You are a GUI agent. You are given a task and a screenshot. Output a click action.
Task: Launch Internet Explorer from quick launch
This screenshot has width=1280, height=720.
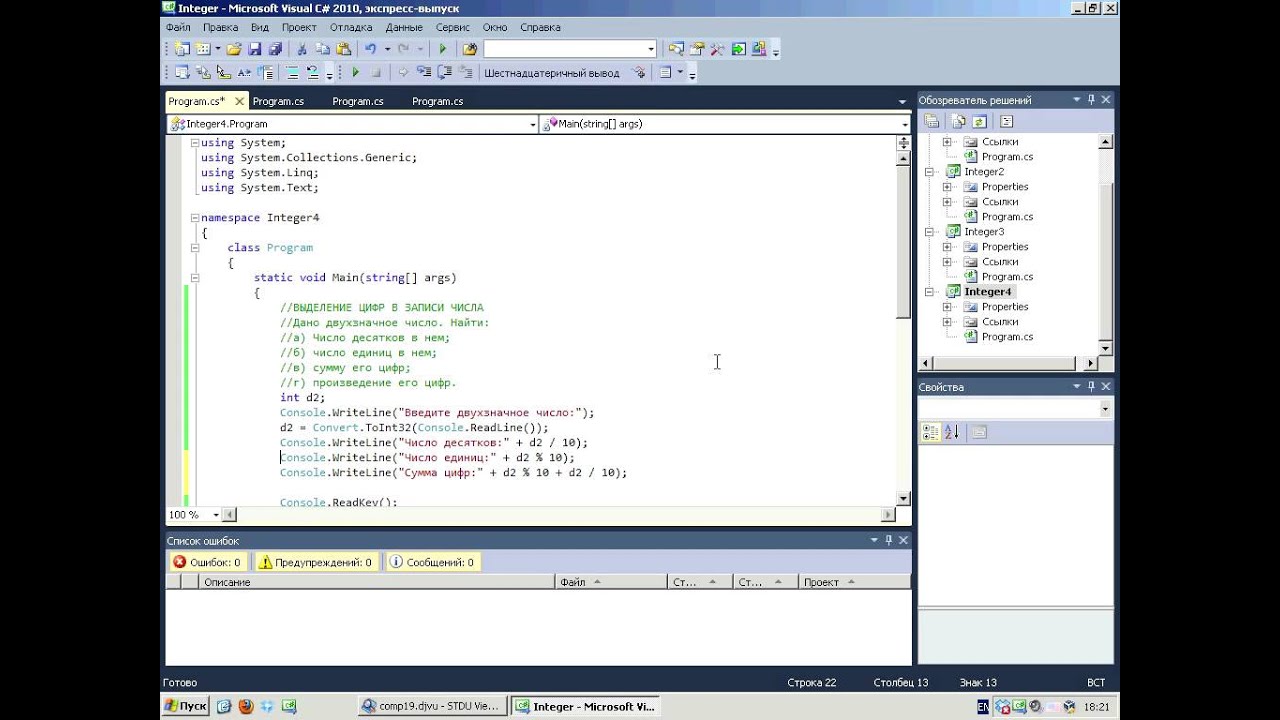click(225, 706)
